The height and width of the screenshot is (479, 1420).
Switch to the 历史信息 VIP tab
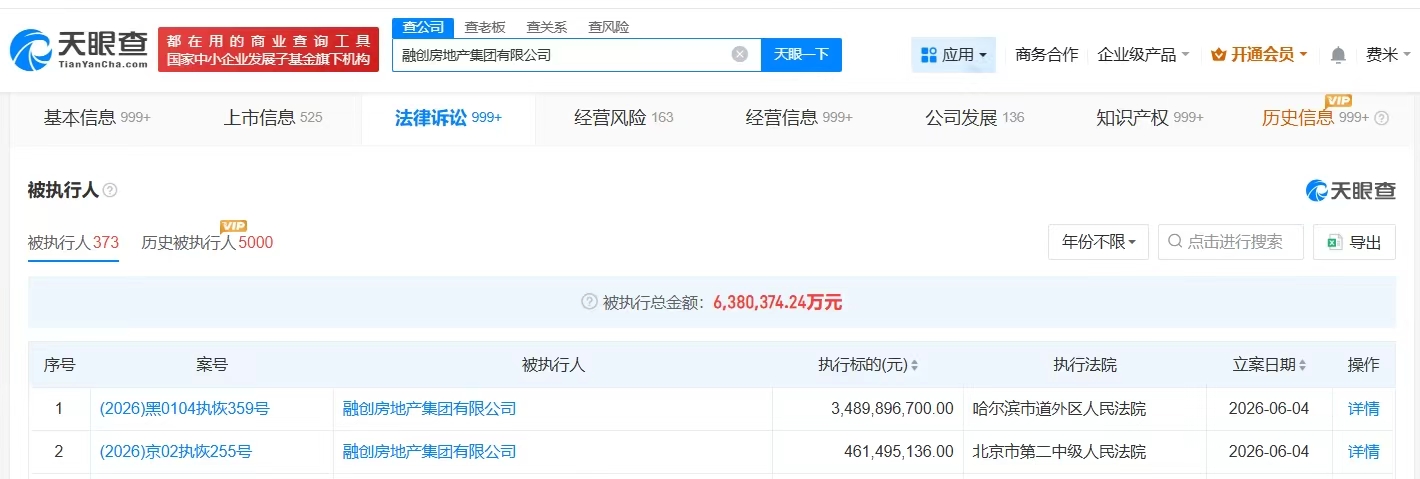point(1315,118)
